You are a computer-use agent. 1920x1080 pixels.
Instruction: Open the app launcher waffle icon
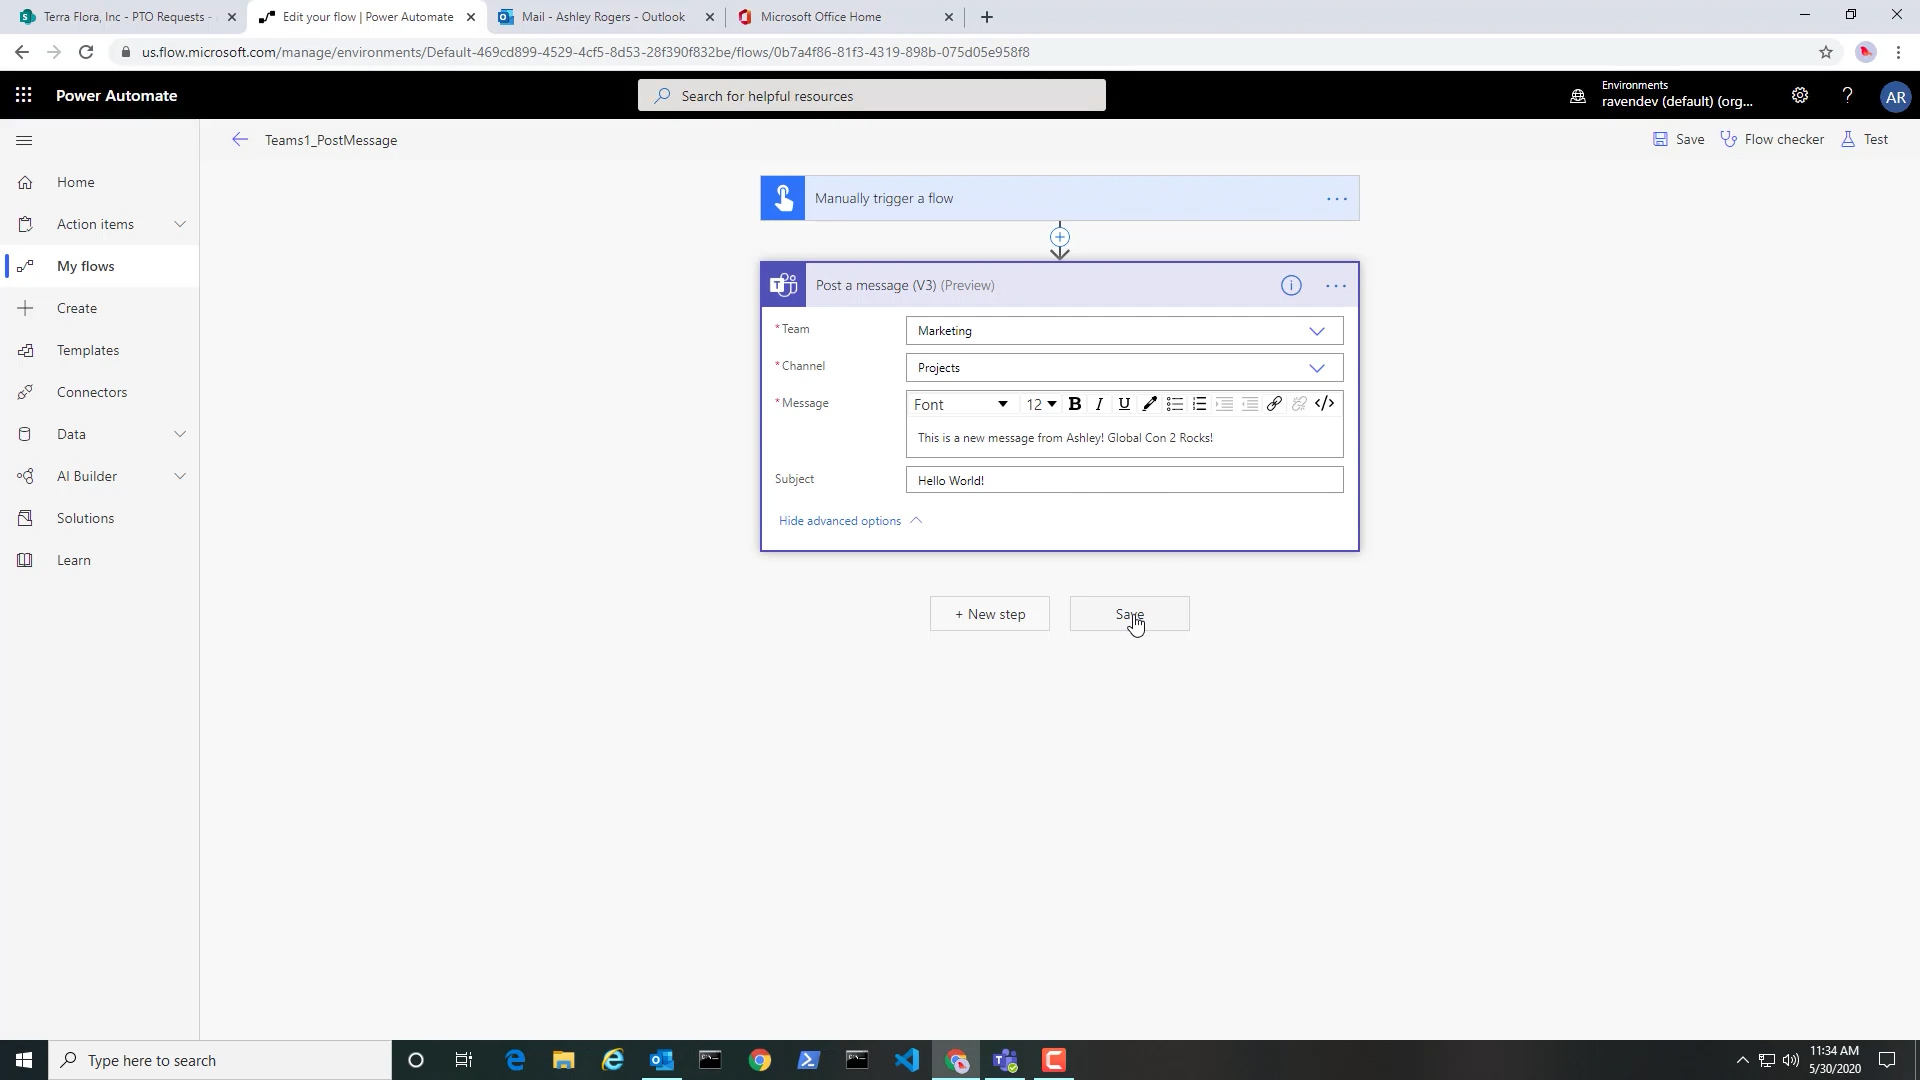pos(24,95)
